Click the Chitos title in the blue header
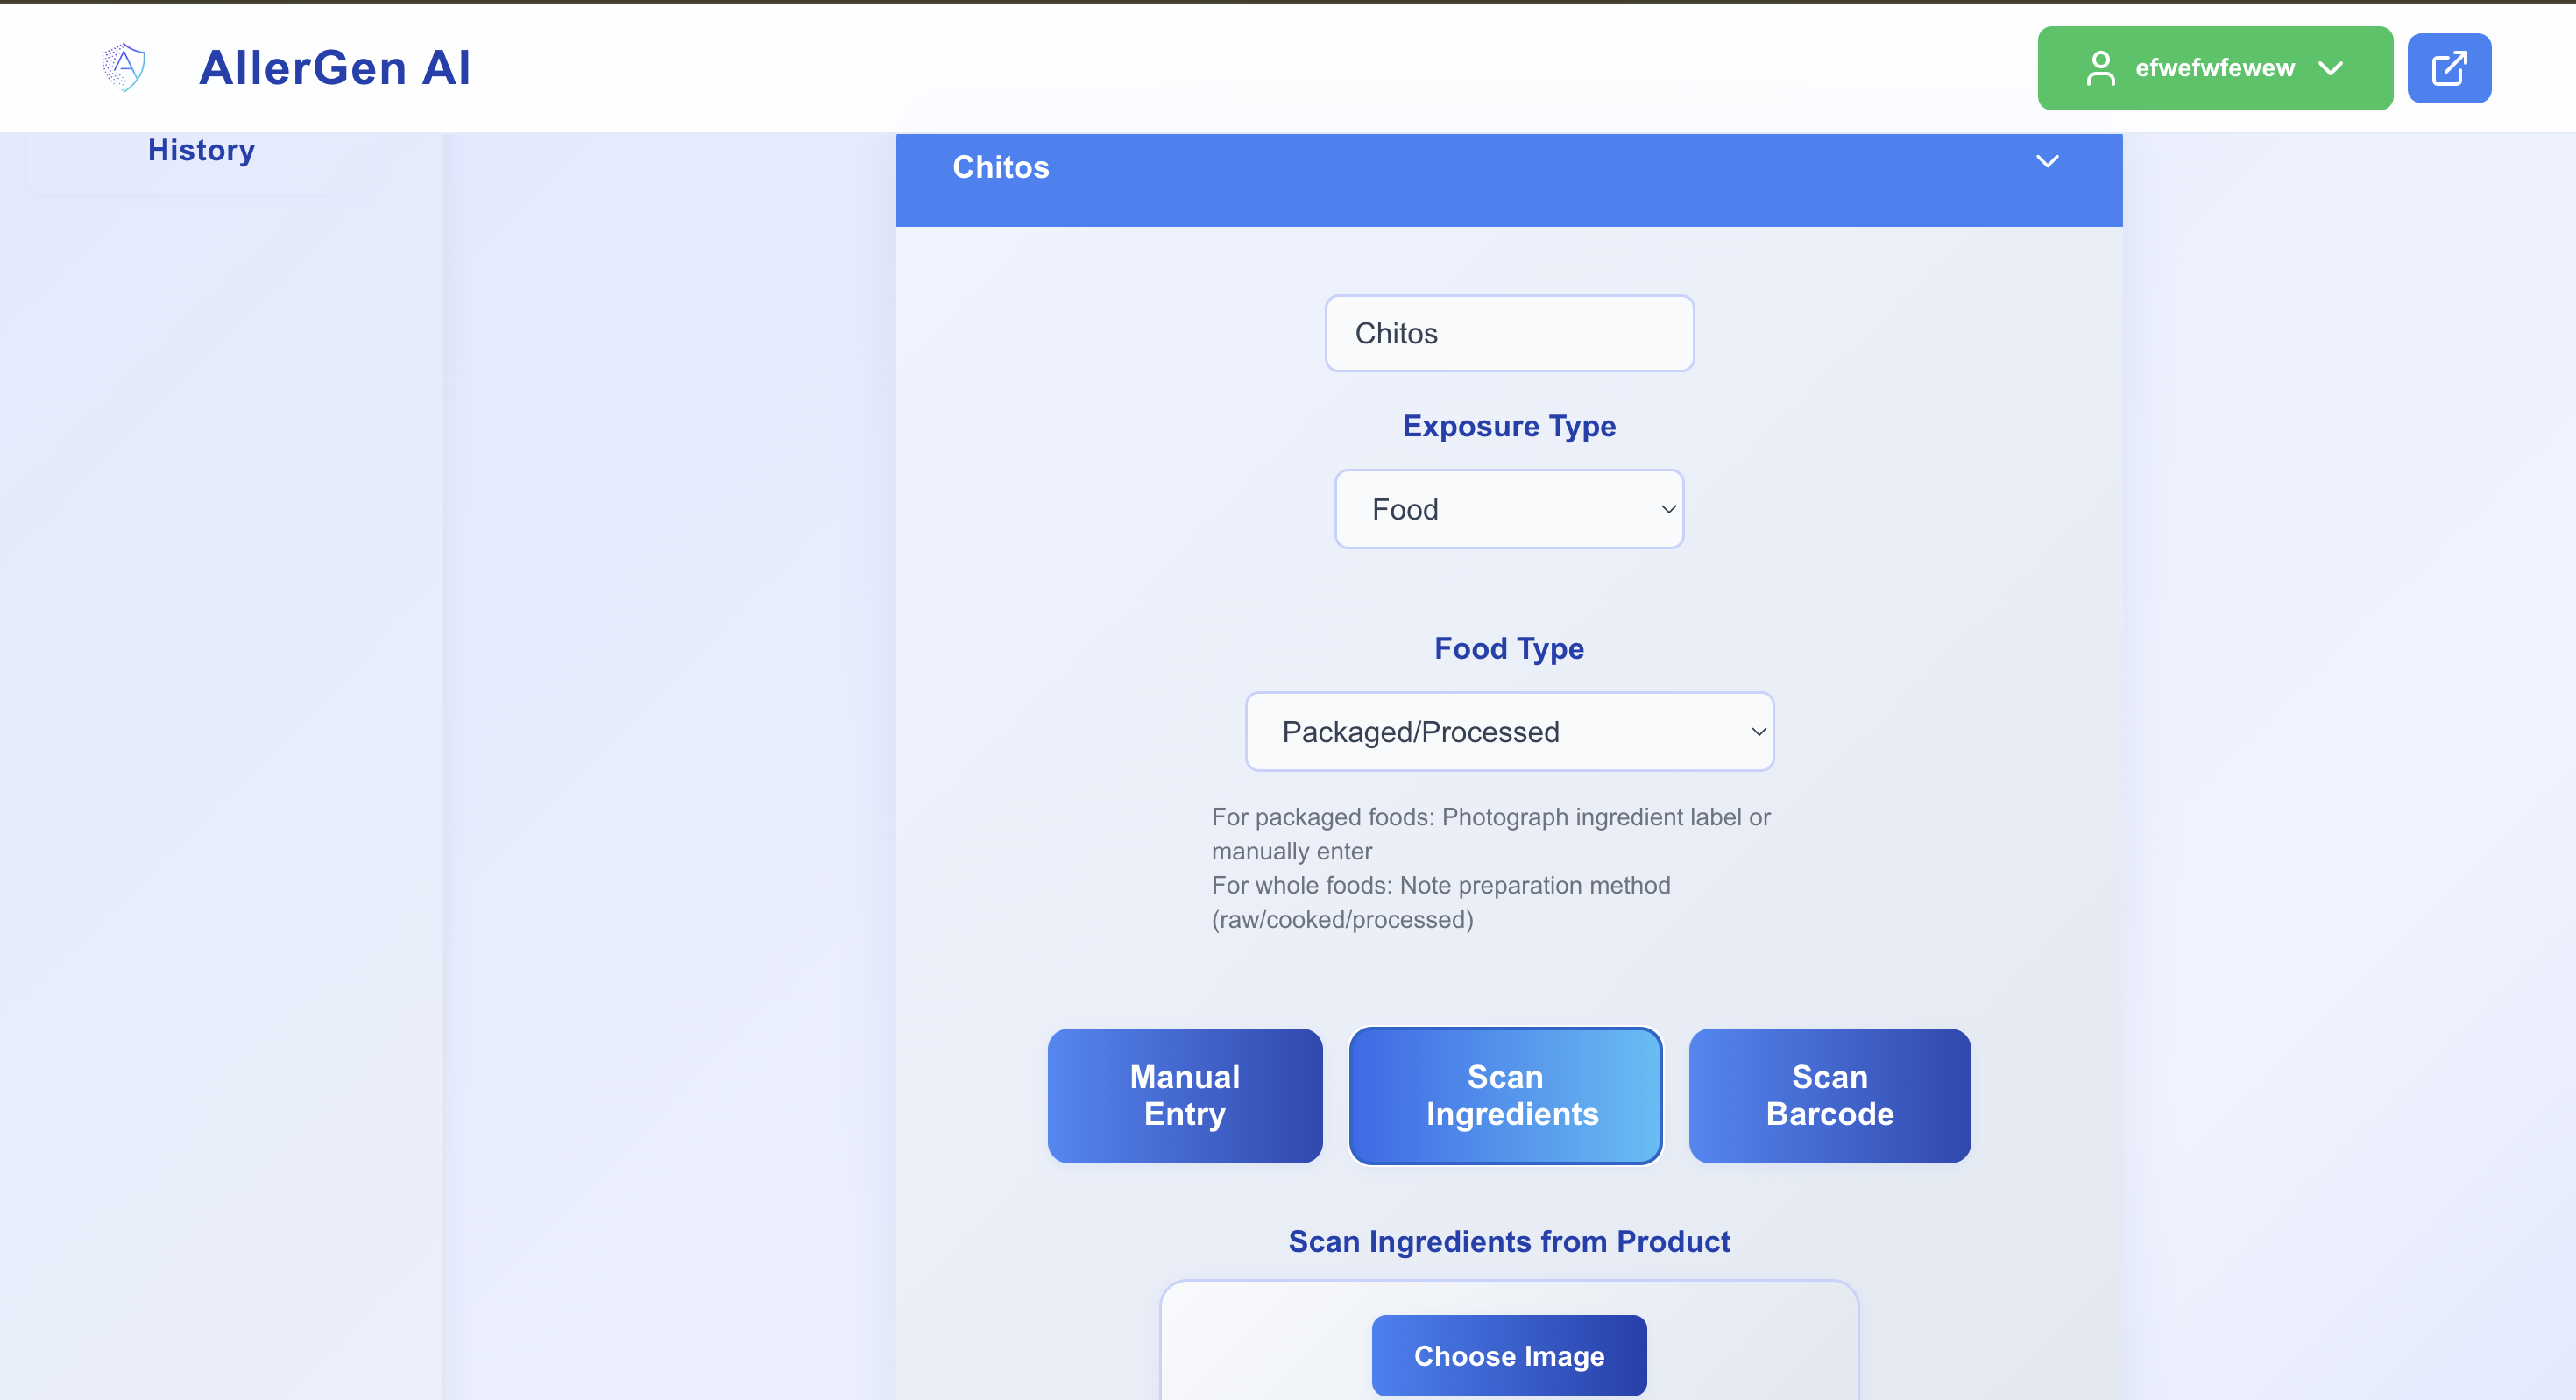Viewport: 2576px width, 1400px height. coord(1000,167)
